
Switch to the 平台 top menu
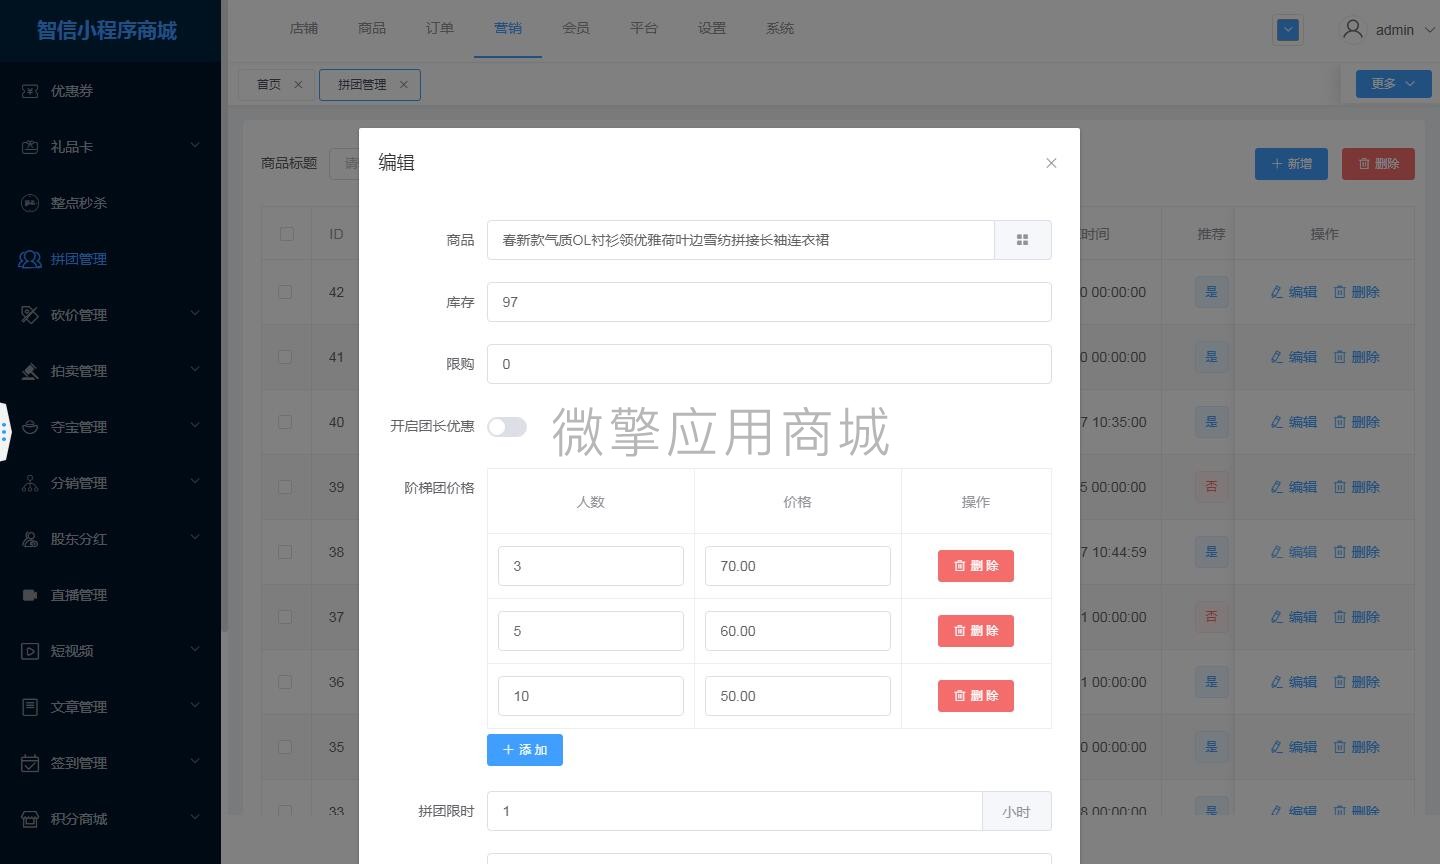644,28
